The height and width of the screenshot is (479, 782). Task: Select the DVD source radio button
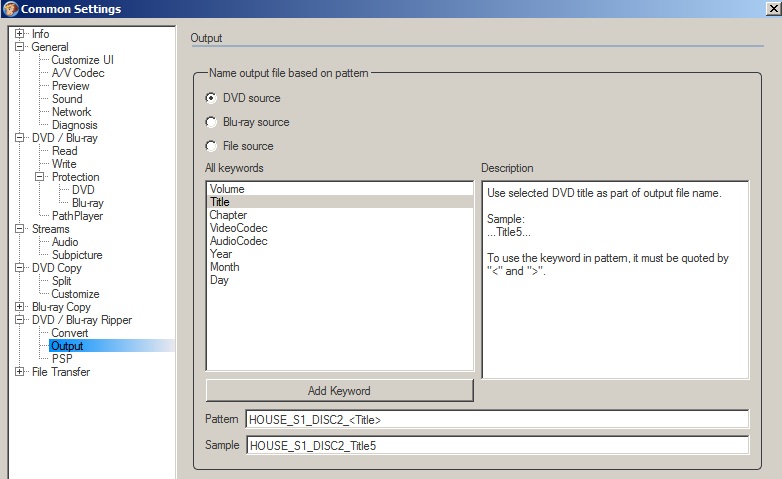point(210,98)
